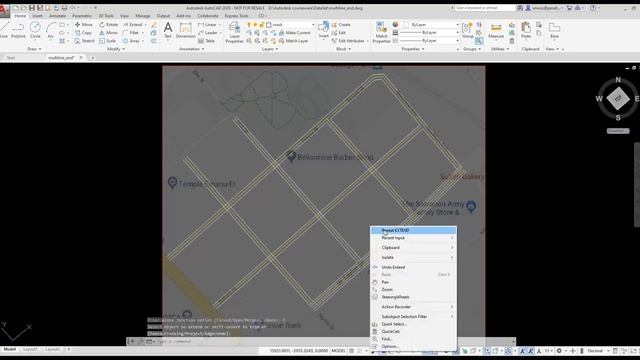Image resolution: width=640 pixels, height=360 pixels.
Task: Select the Text annotation tool
Action: (168, 31)
